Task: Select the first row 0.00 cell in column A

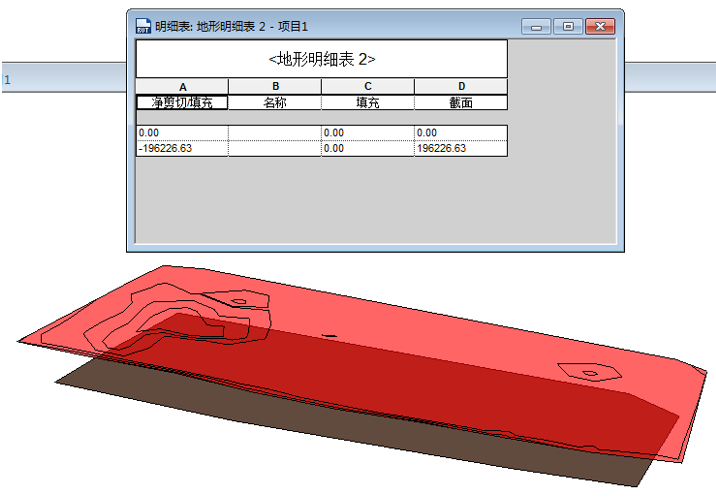Action: coord(183,133)
